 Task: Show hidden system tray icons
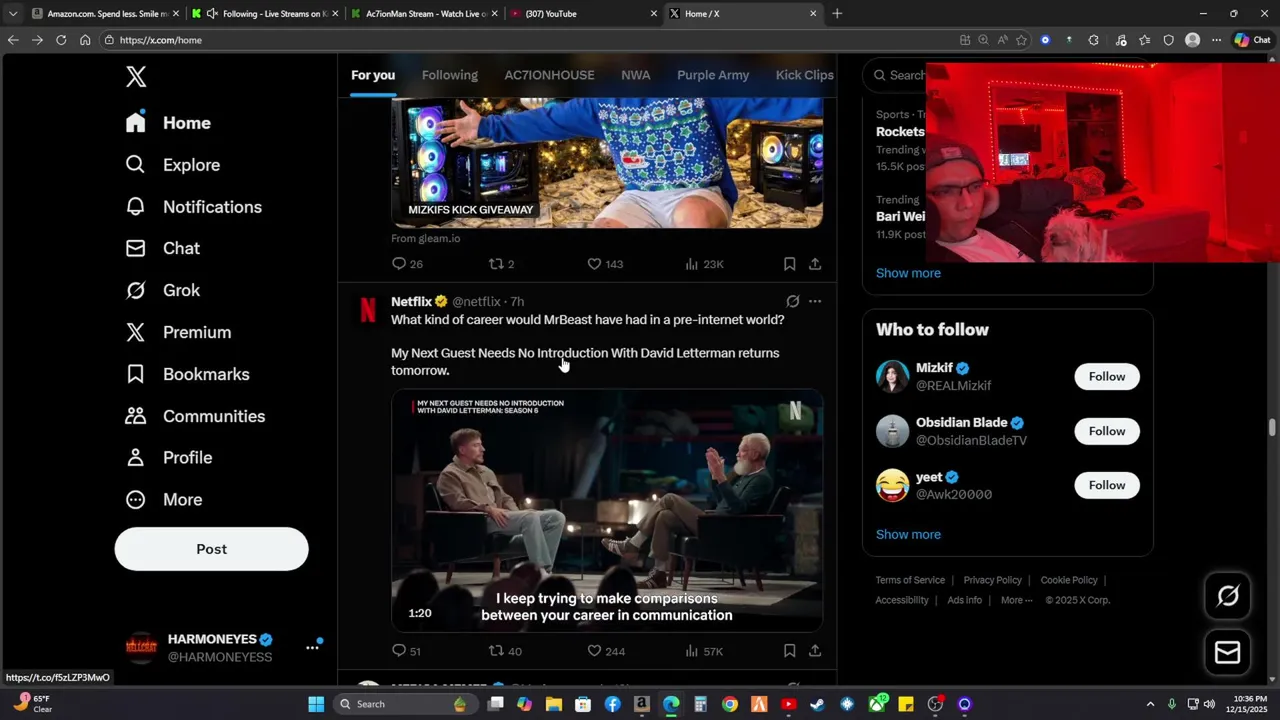click(x=1150, y=704)
